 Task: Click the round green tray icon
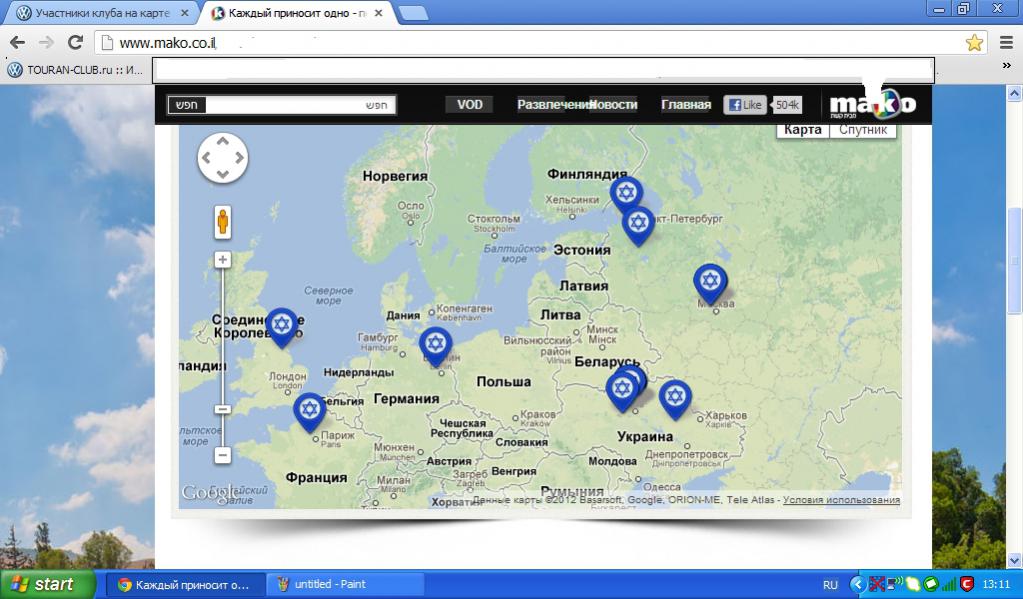(x=931, y=584)
